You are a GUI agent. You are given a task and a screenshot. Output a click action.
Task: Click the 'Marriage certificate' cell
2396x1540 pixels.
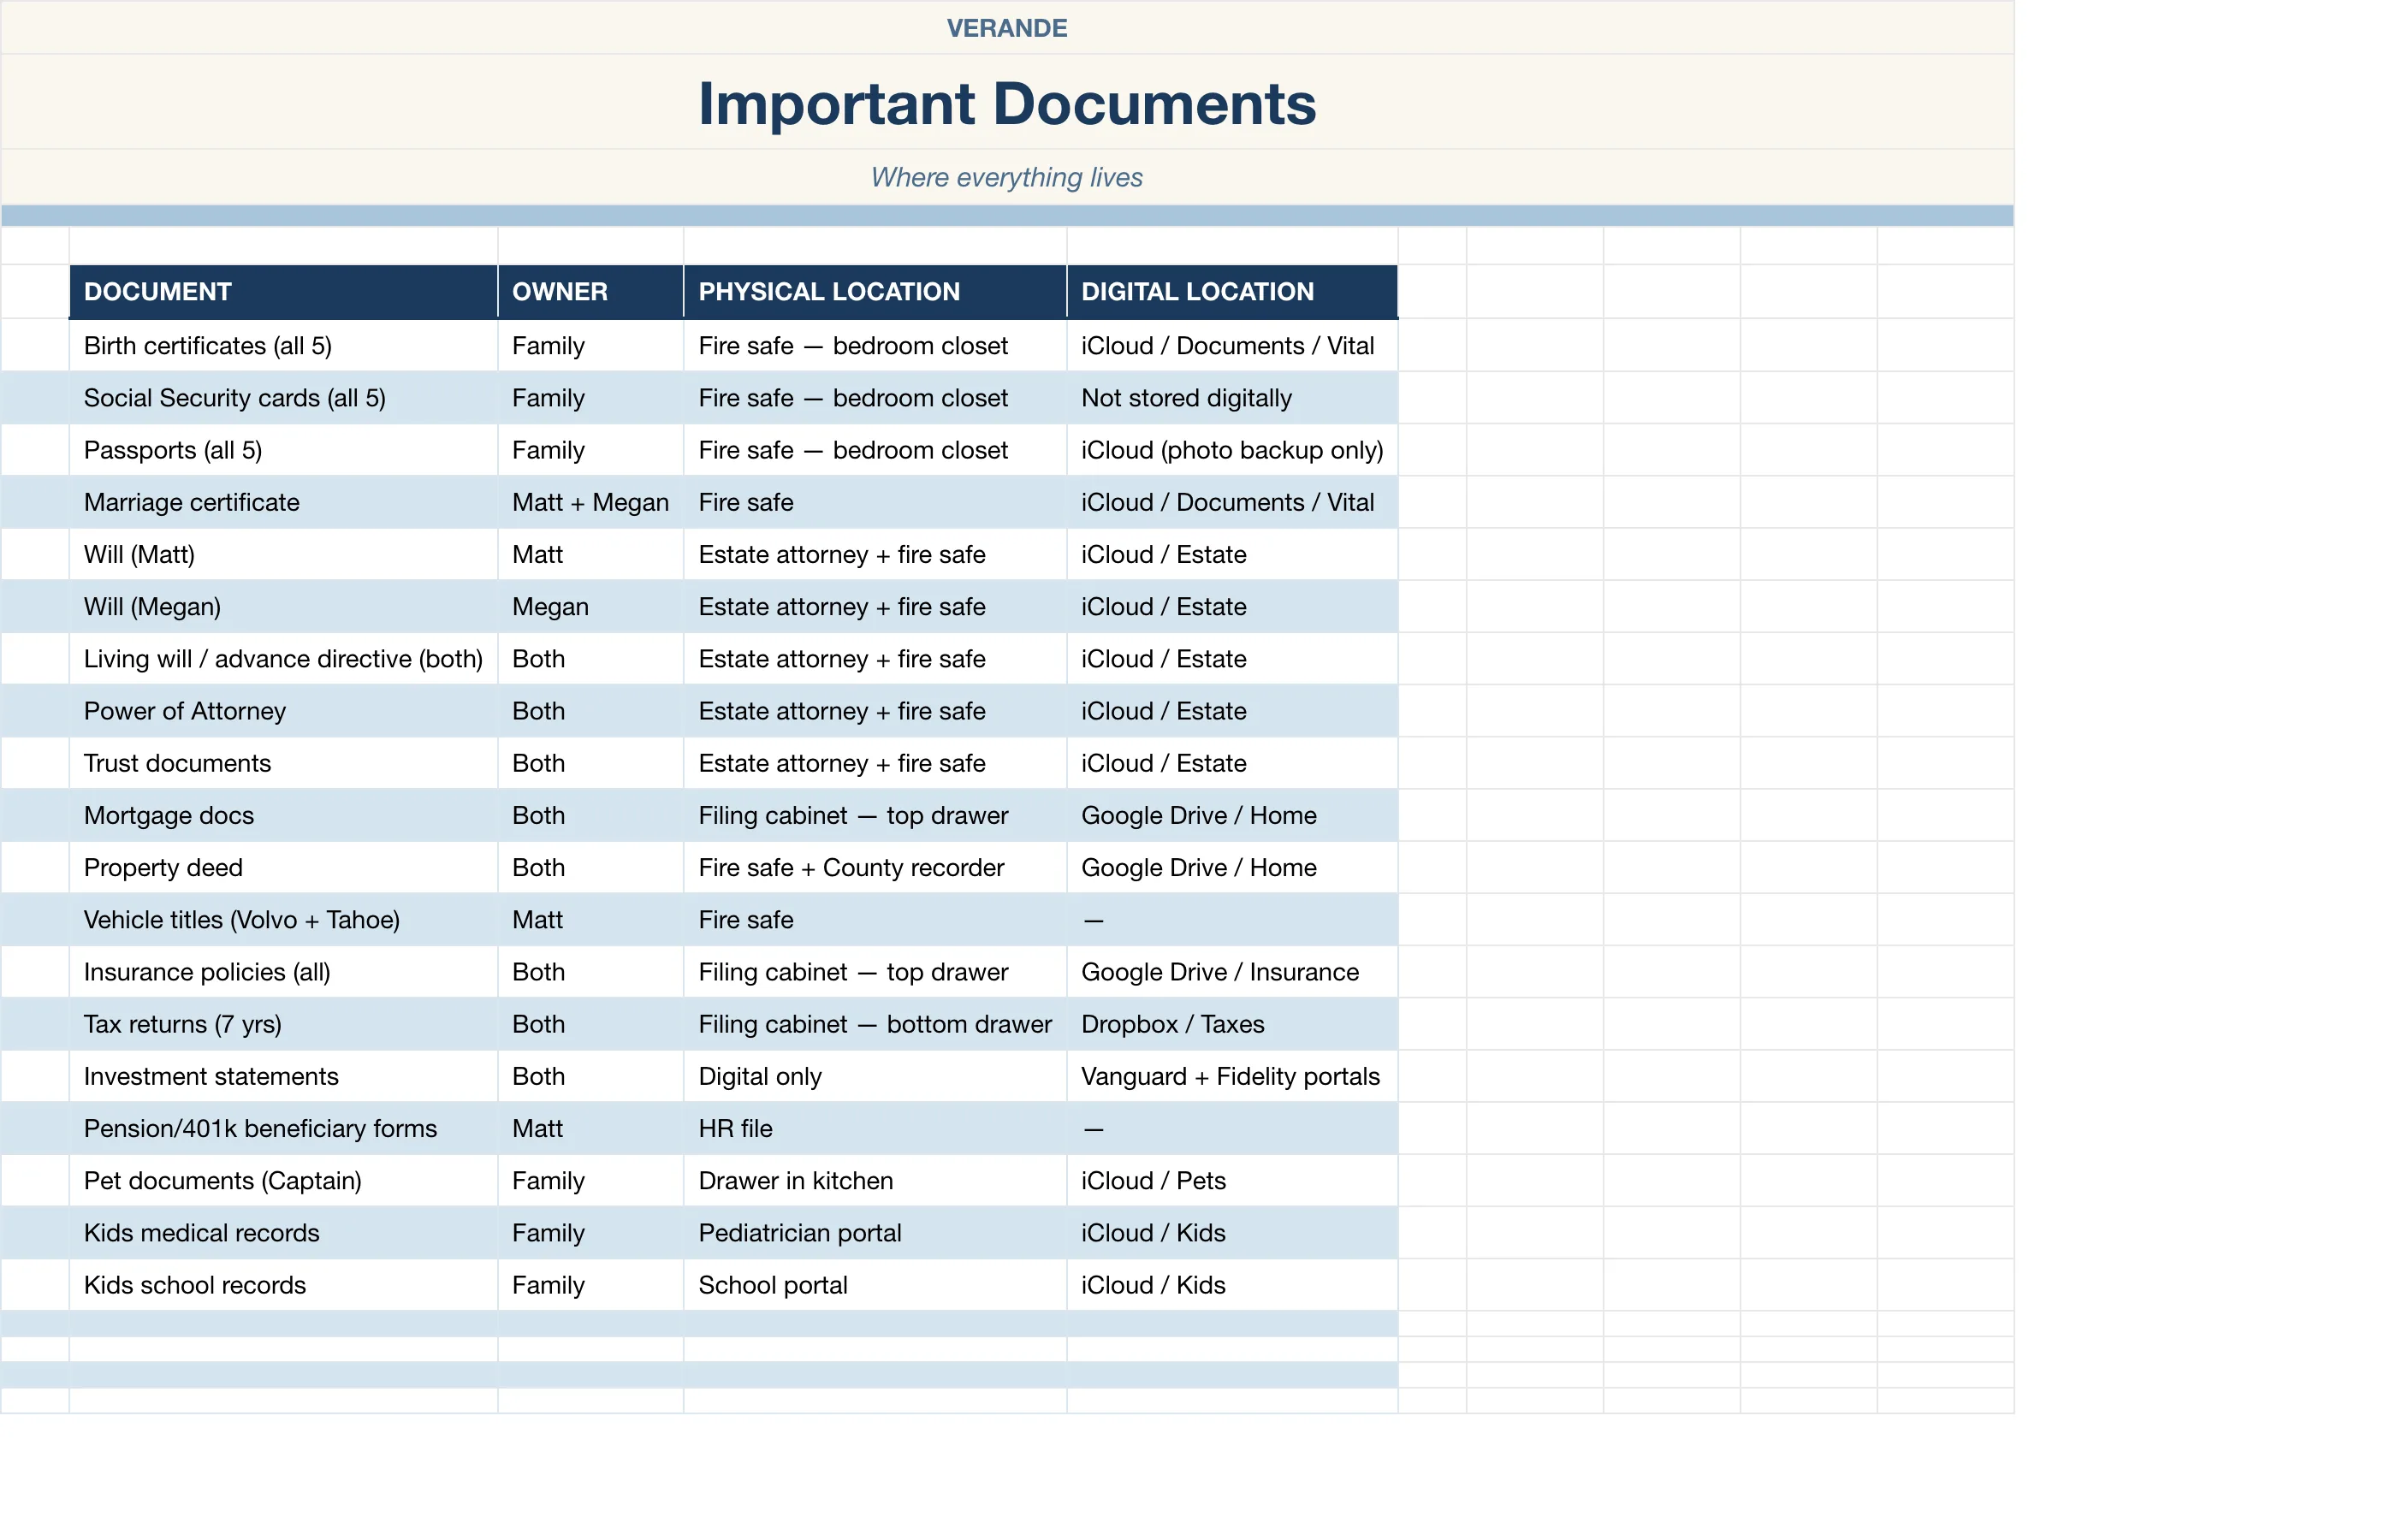[x=284, y=502]
